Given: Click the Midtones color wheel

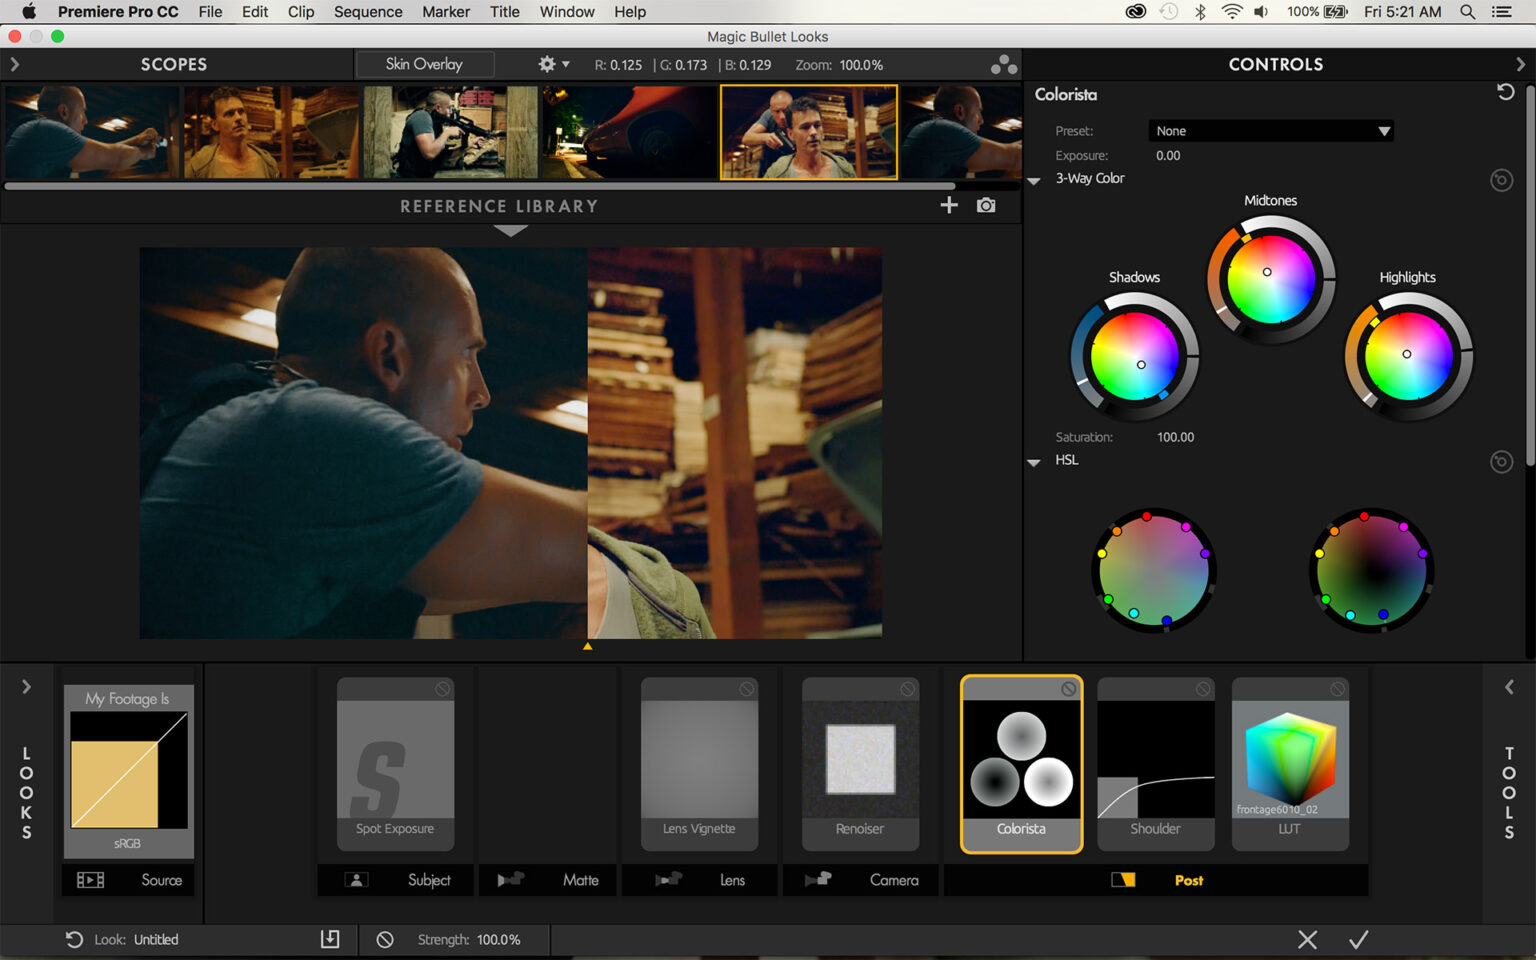Looking at the screenshot, I should click(1271, 279).
